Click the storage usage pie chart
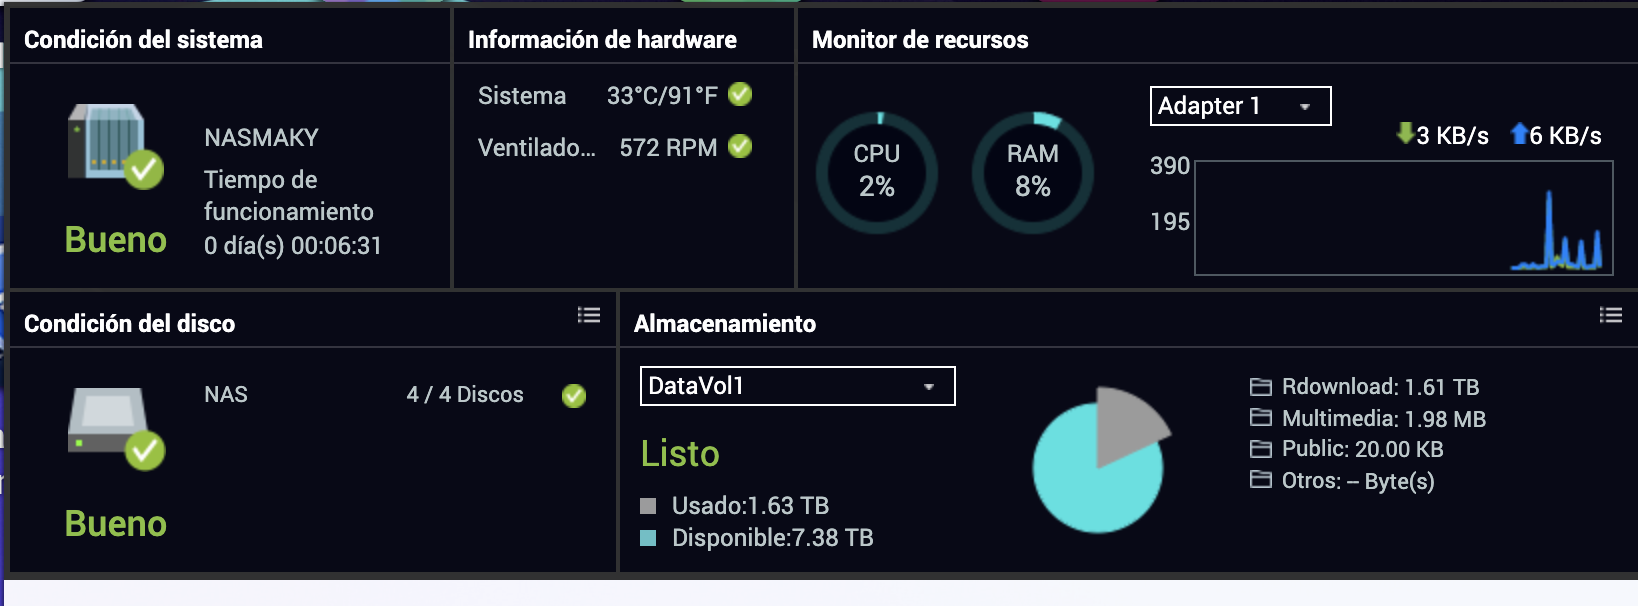The width and height of the screenshot is (1638, 606). [1098, 462]
